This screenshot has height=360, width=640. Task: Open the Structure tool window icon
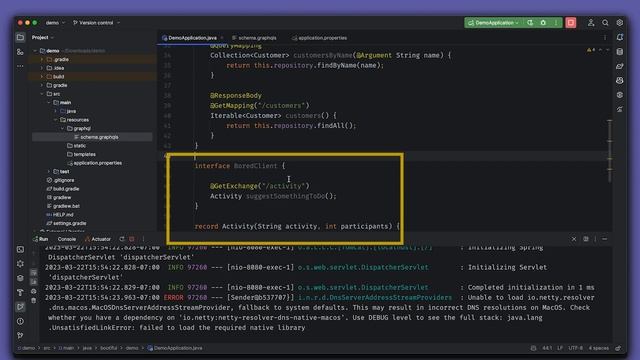pos(20,52)
